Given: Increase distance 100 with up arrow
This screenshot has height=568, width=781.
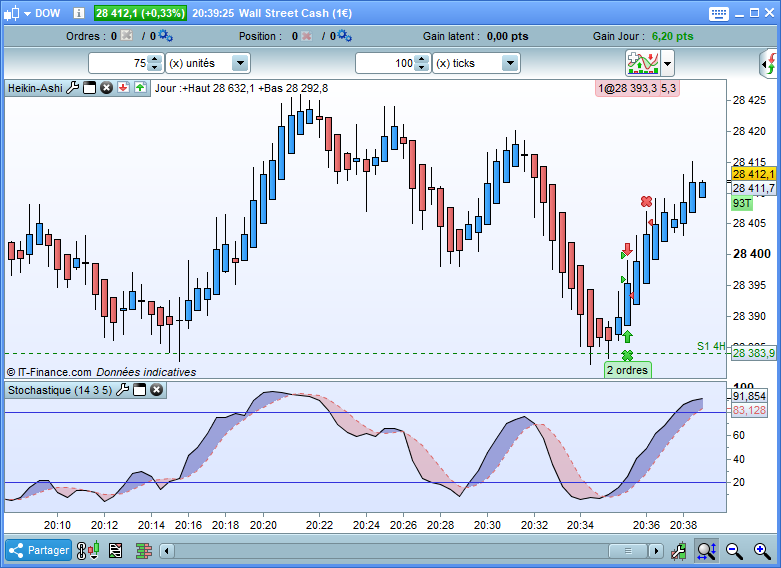Looking at the screenshot, I should (422, 59).
